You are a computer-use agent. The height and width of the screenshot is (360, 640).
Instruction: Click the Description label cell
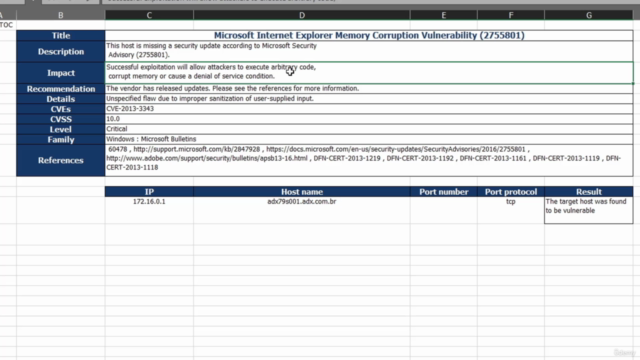click(x=60, y=51)
